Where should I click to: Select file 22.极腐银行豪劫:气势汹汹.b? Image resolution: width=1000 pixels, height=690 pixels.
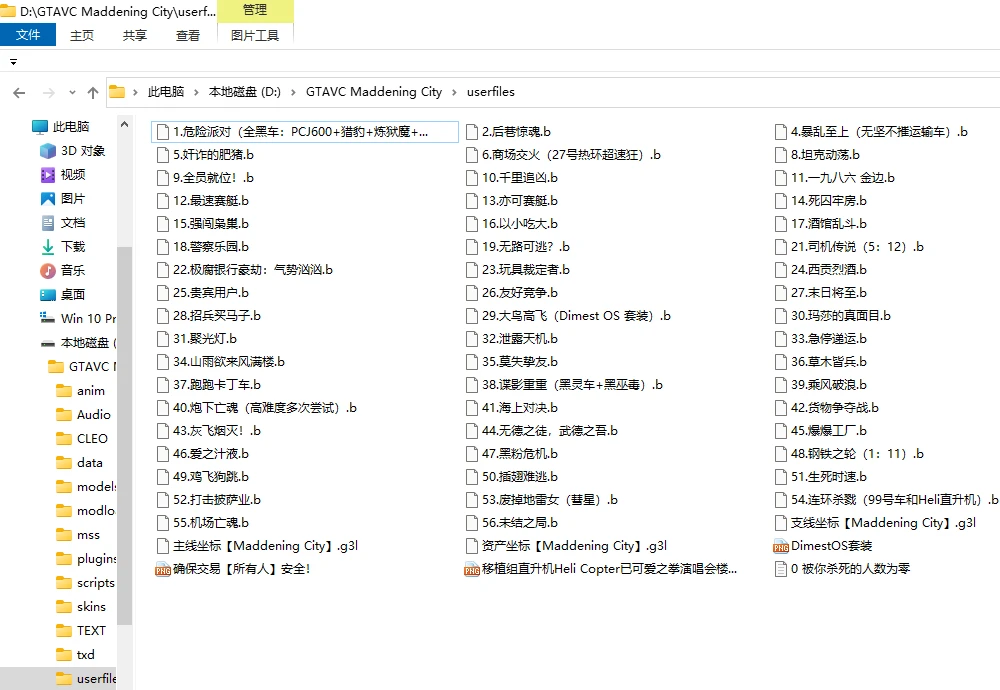(x=245, y=270)
